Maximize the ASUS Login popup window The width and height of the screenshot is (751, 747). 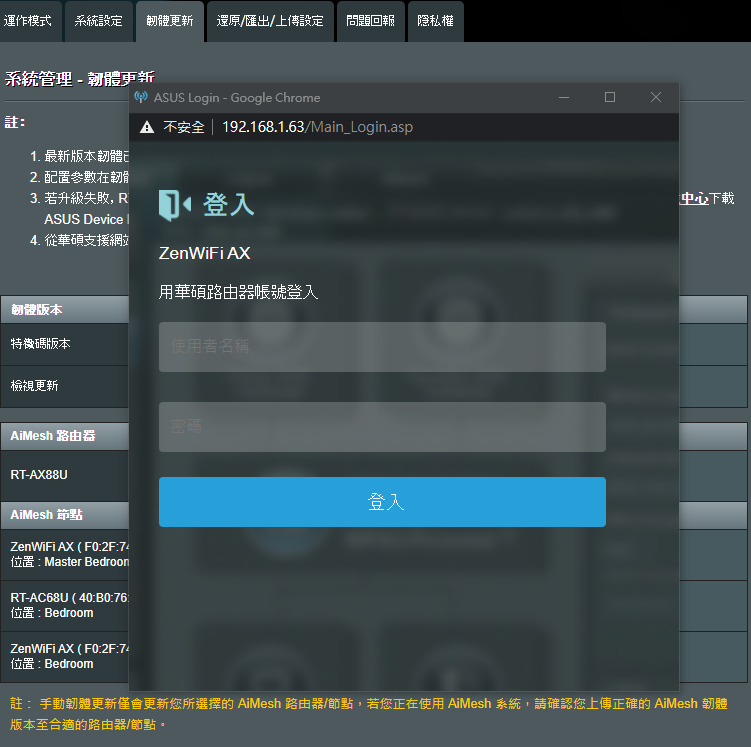pyautogui.click(x=610, y=97)
